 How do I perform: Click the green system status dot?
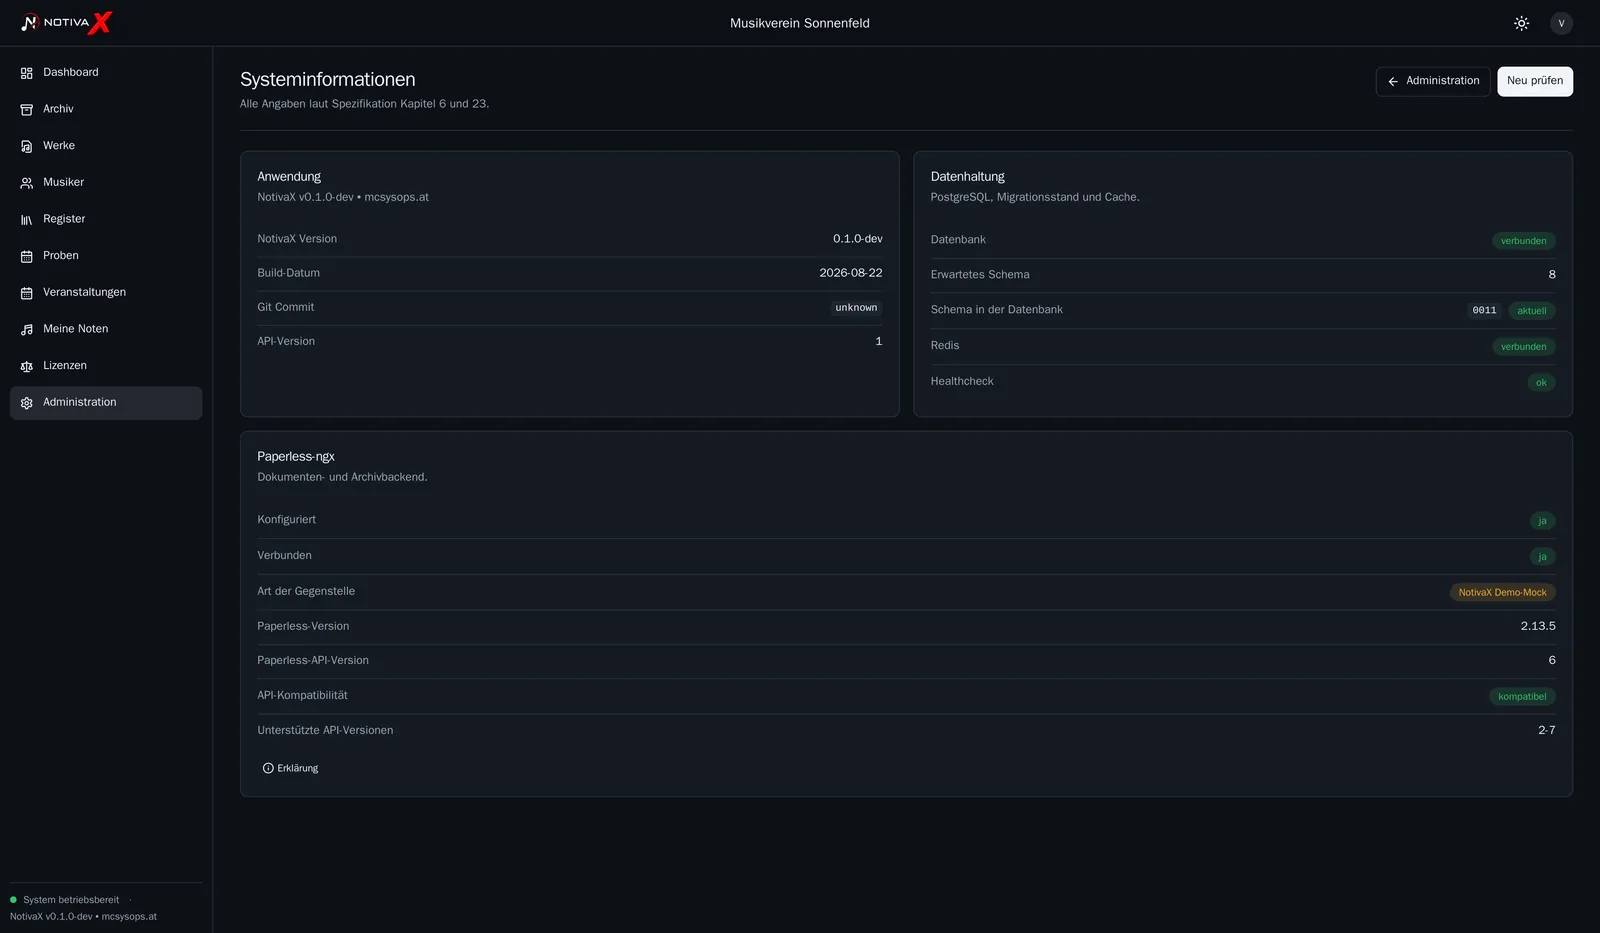[x=14, y=900]
